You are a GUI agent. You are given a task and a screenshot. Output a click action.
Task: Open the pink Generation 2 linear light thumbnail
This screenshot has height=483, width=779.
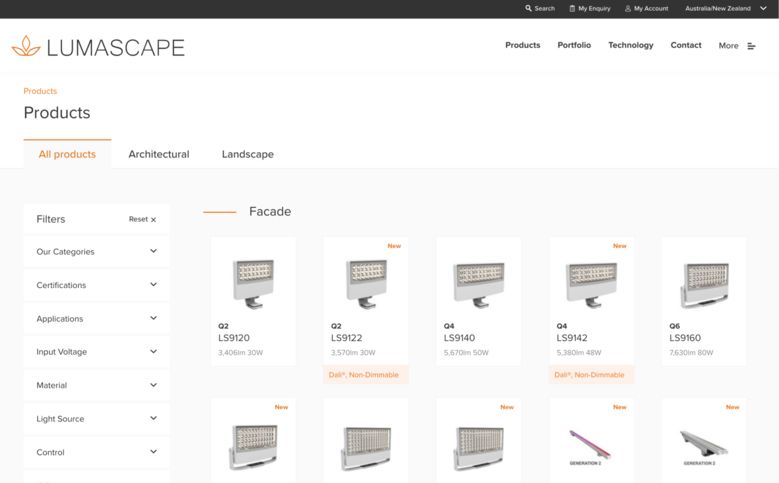point(590,446)
